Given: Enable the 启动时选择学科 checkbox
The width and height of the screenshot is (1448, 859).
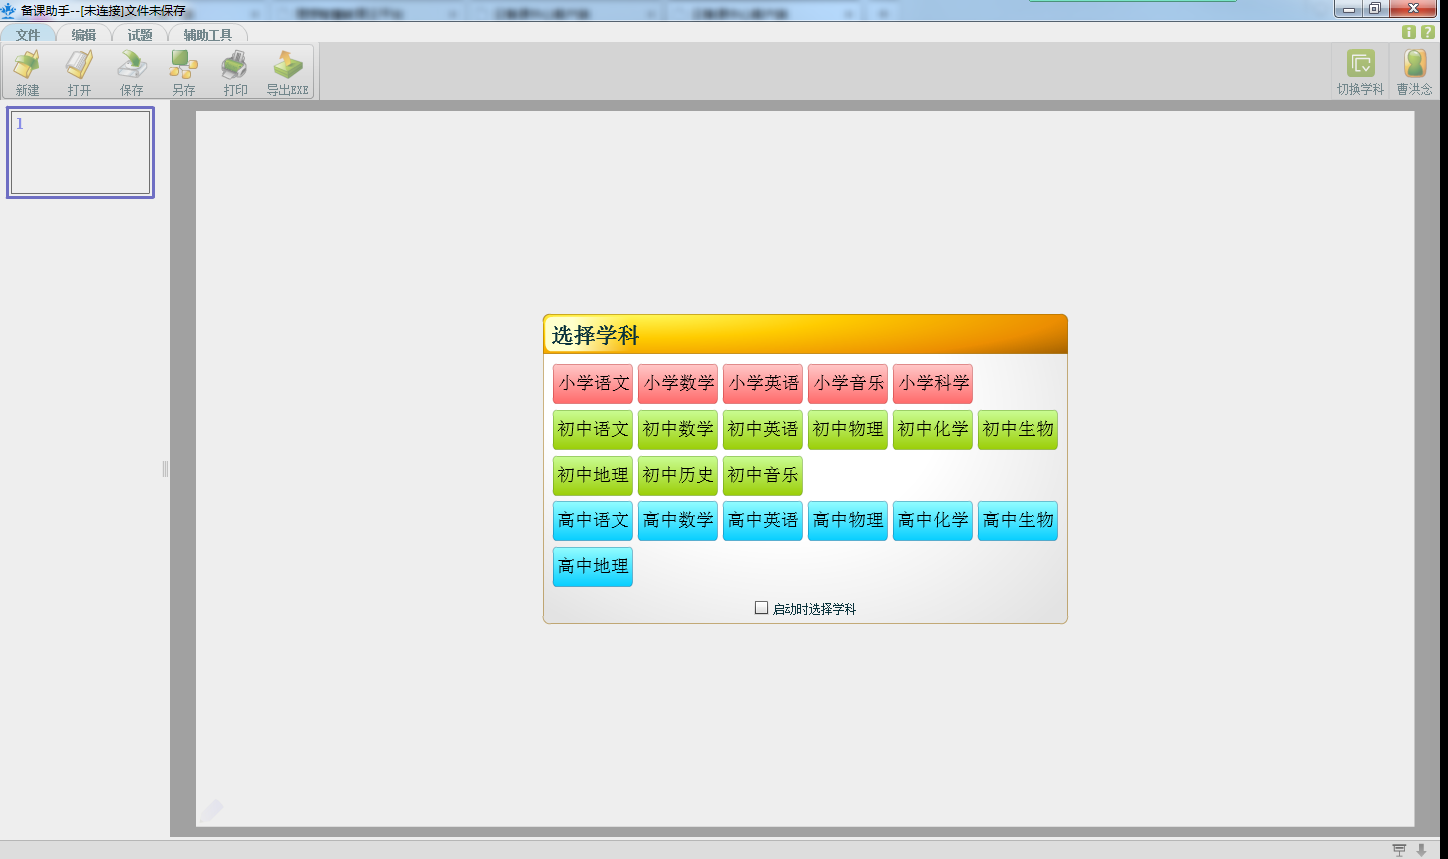Looking at the screenshot, I should point(762,608).
